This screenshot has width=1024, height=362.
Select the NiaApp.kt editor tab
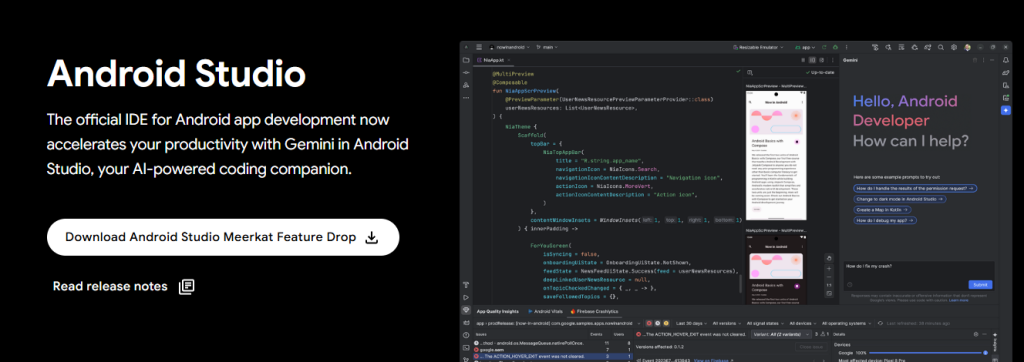(x=494, y=60)
